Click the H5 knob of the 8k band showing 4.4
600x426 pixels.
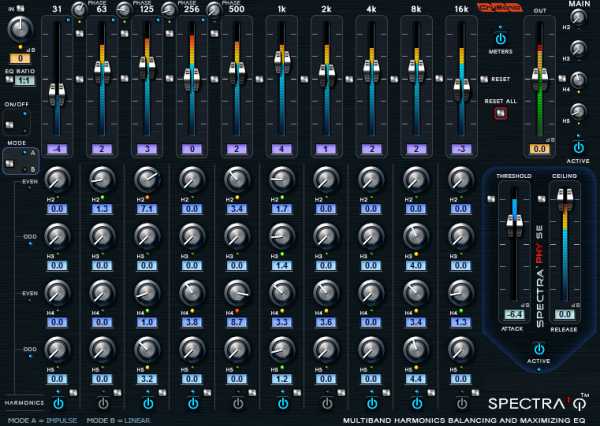pos(416,349)
